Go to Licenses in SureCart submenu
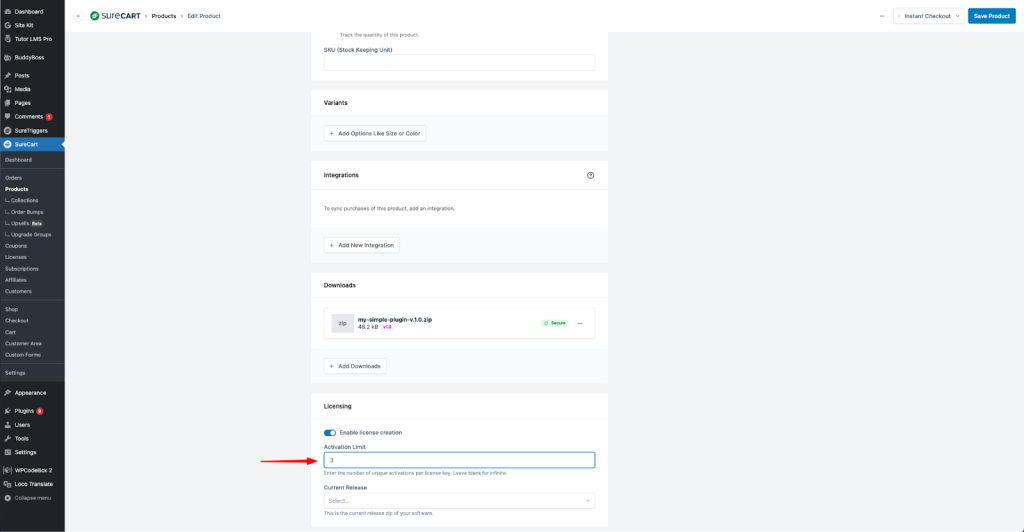The height and width of the screenshot is (532, 1024). (x=16, y=257)
